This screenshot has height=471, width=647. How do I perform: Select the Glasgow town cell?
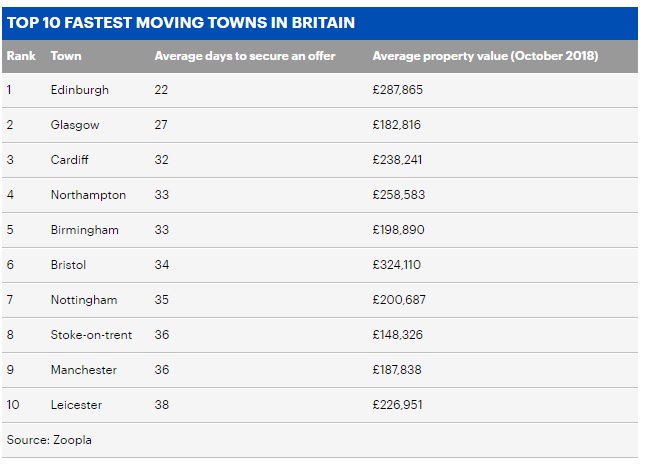(x=76, y=125)
